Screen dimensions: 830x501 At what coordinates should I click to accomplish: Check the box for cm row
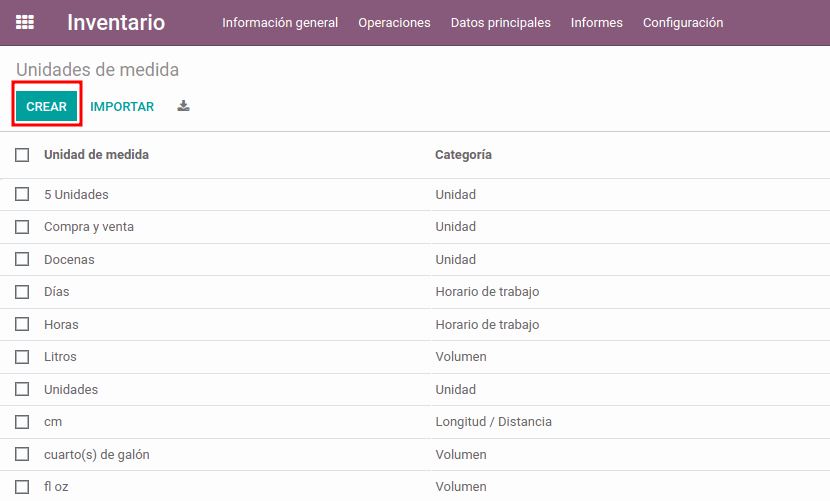click(x=22, y=422)
